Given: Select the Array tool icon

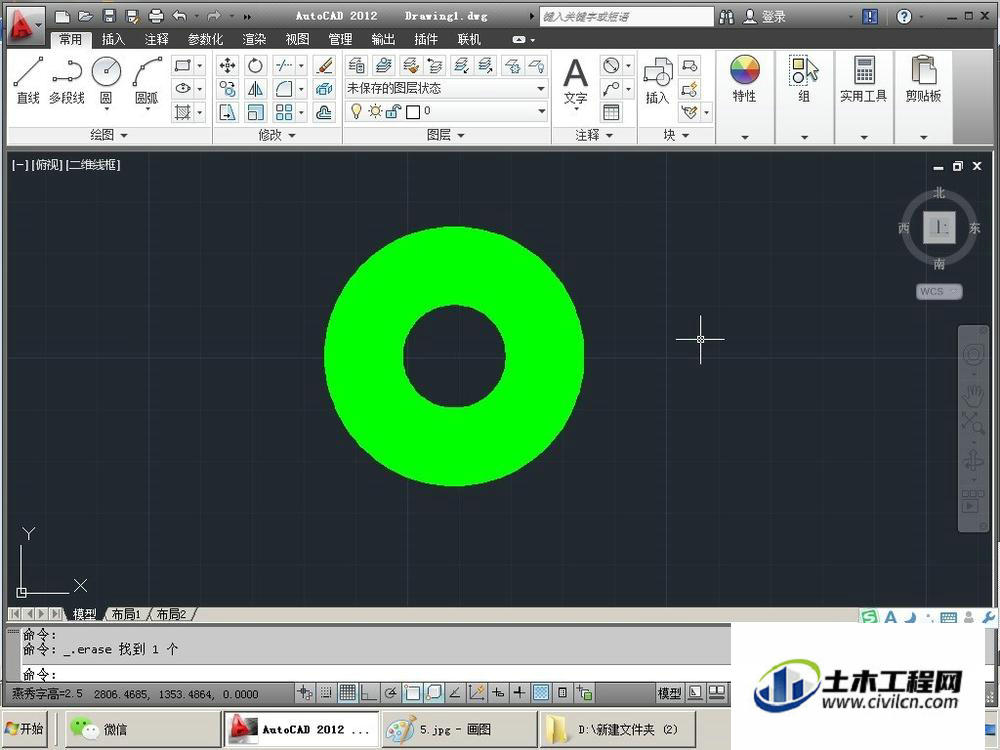Looking at the screenshot, I should pyautogui.click(x=284, y=113).
